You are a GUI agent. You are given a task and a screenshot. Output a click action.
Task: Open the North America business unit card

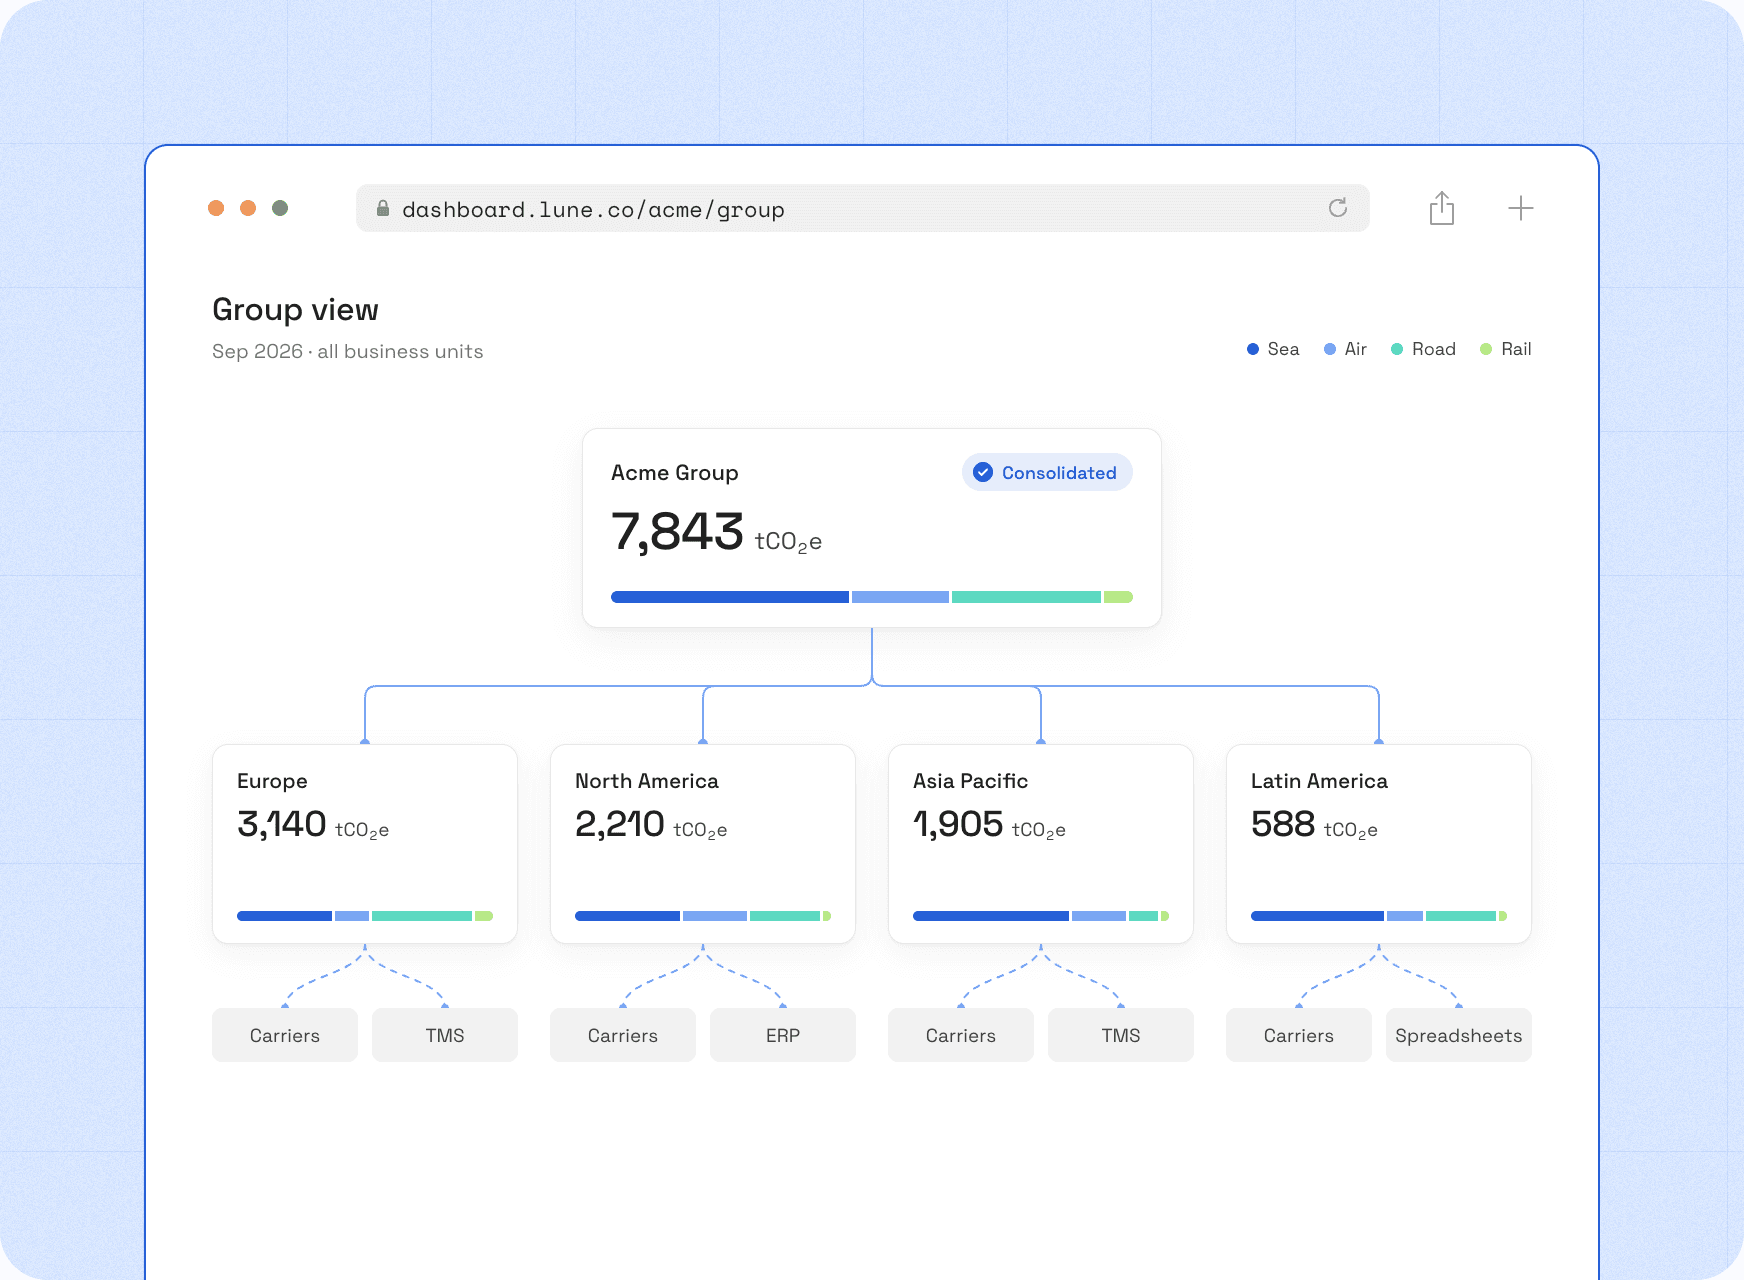(x=703, y=843)
